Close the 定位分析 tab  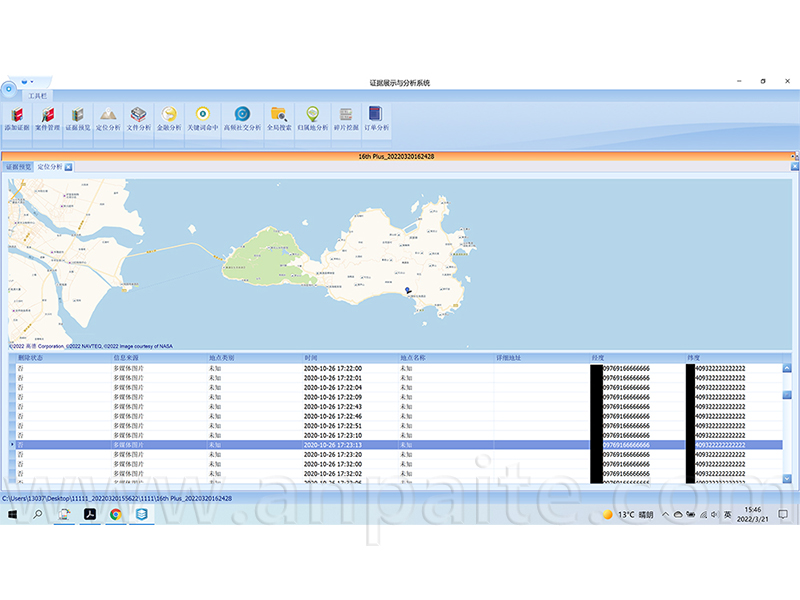tap(68, 167)
